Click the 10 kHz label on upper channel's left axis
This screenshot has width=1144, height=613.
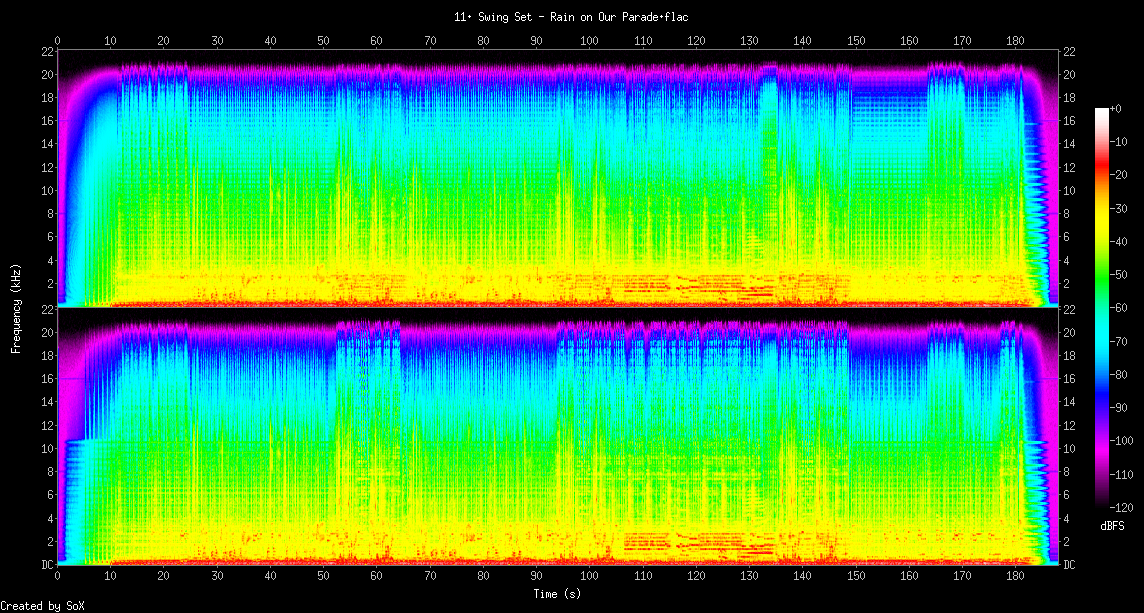[47, 190]
